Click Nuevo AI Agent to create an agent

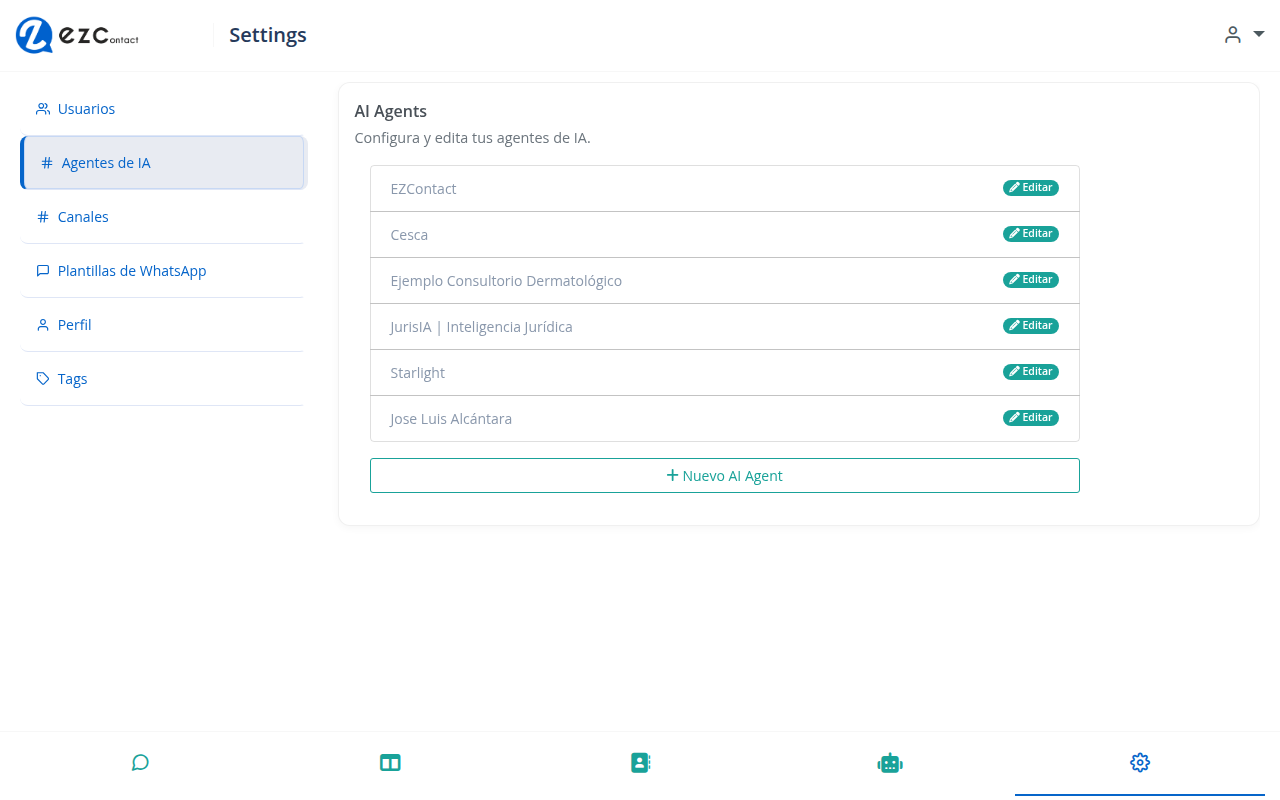pyautogui.click(x=724, y=475)
